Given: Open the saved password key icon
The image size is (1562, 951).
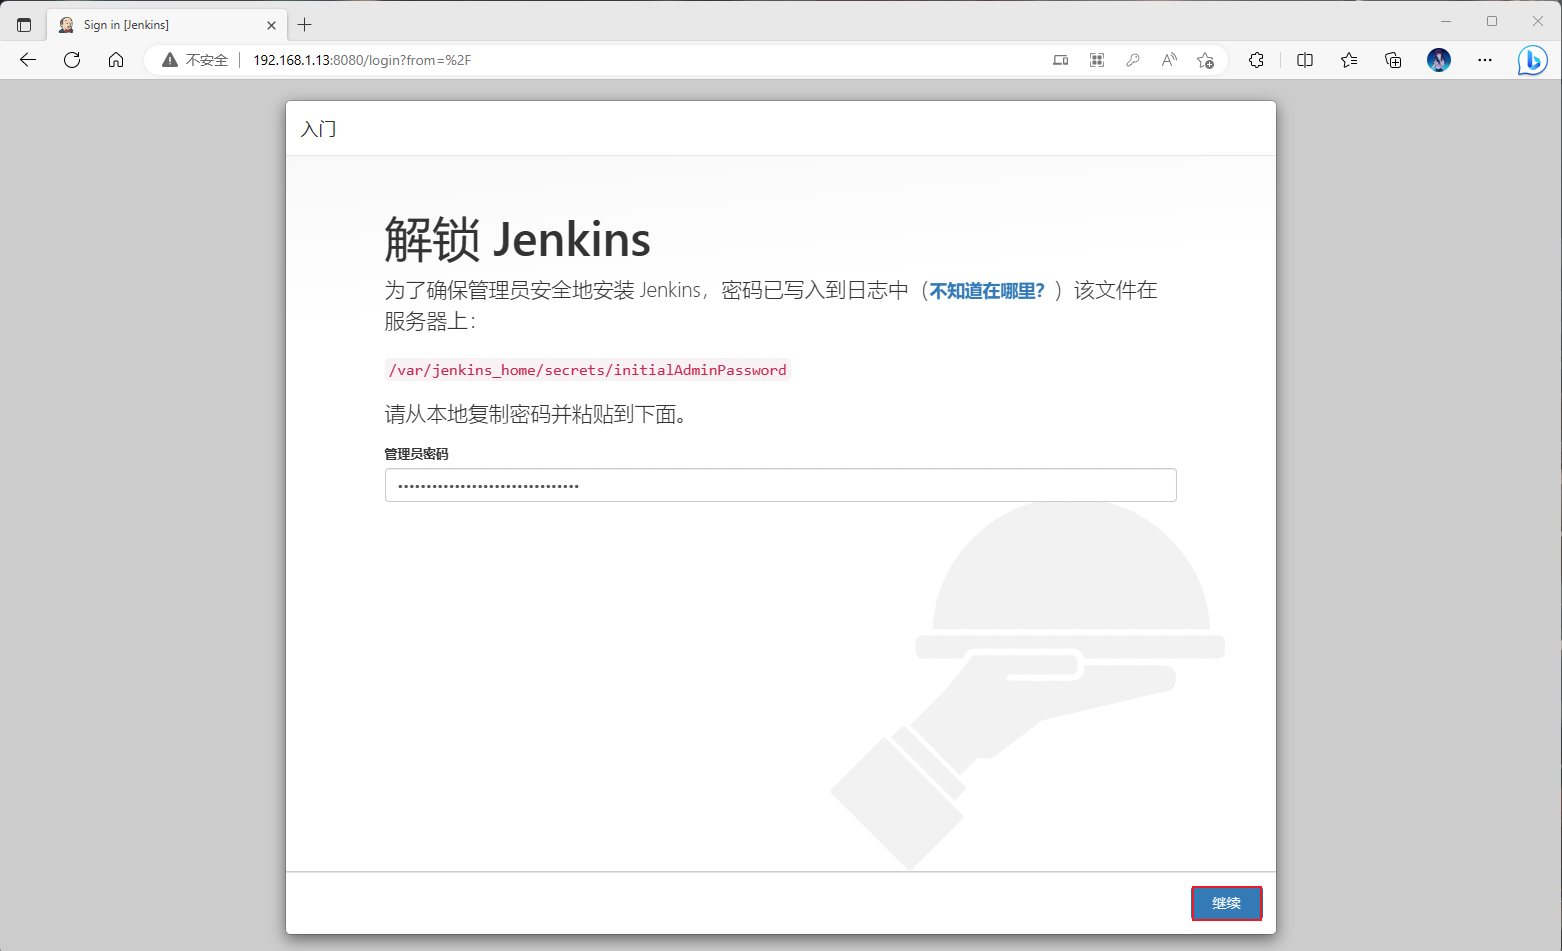Looking at the screenshot, I should 1133,60.
